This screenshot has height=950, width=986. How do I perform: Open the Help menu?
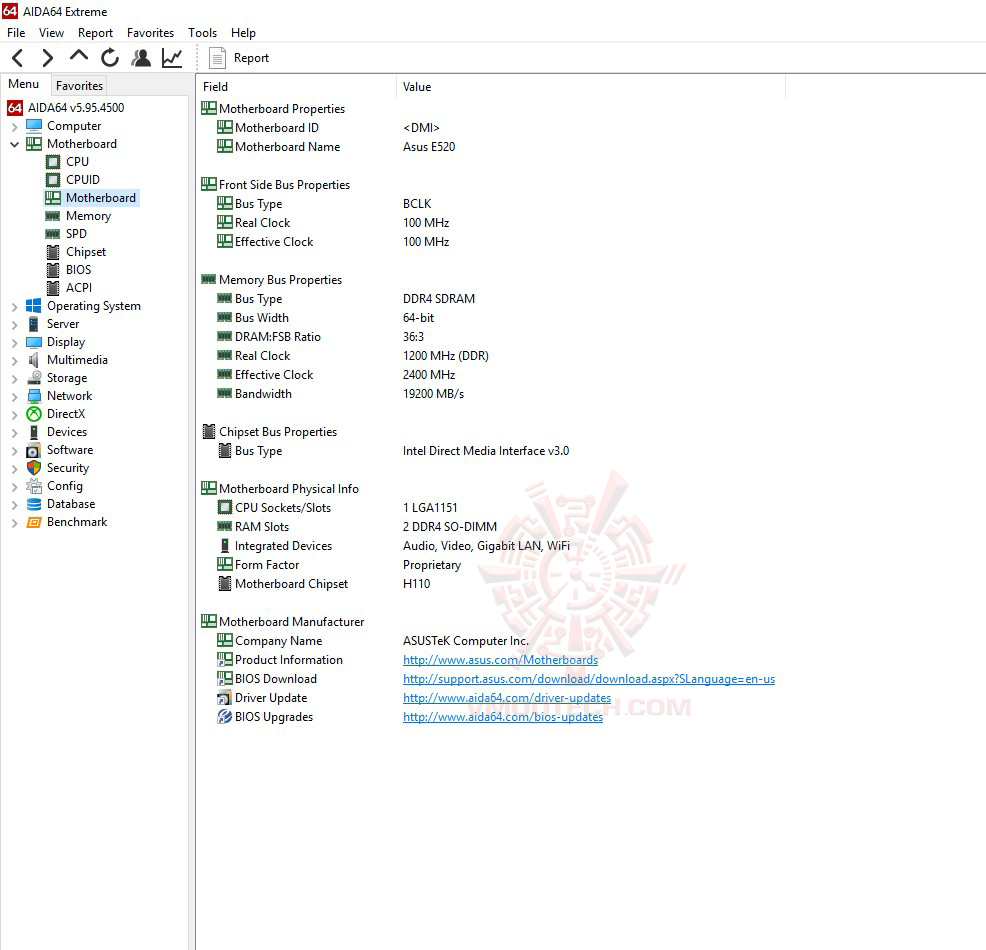243,33
